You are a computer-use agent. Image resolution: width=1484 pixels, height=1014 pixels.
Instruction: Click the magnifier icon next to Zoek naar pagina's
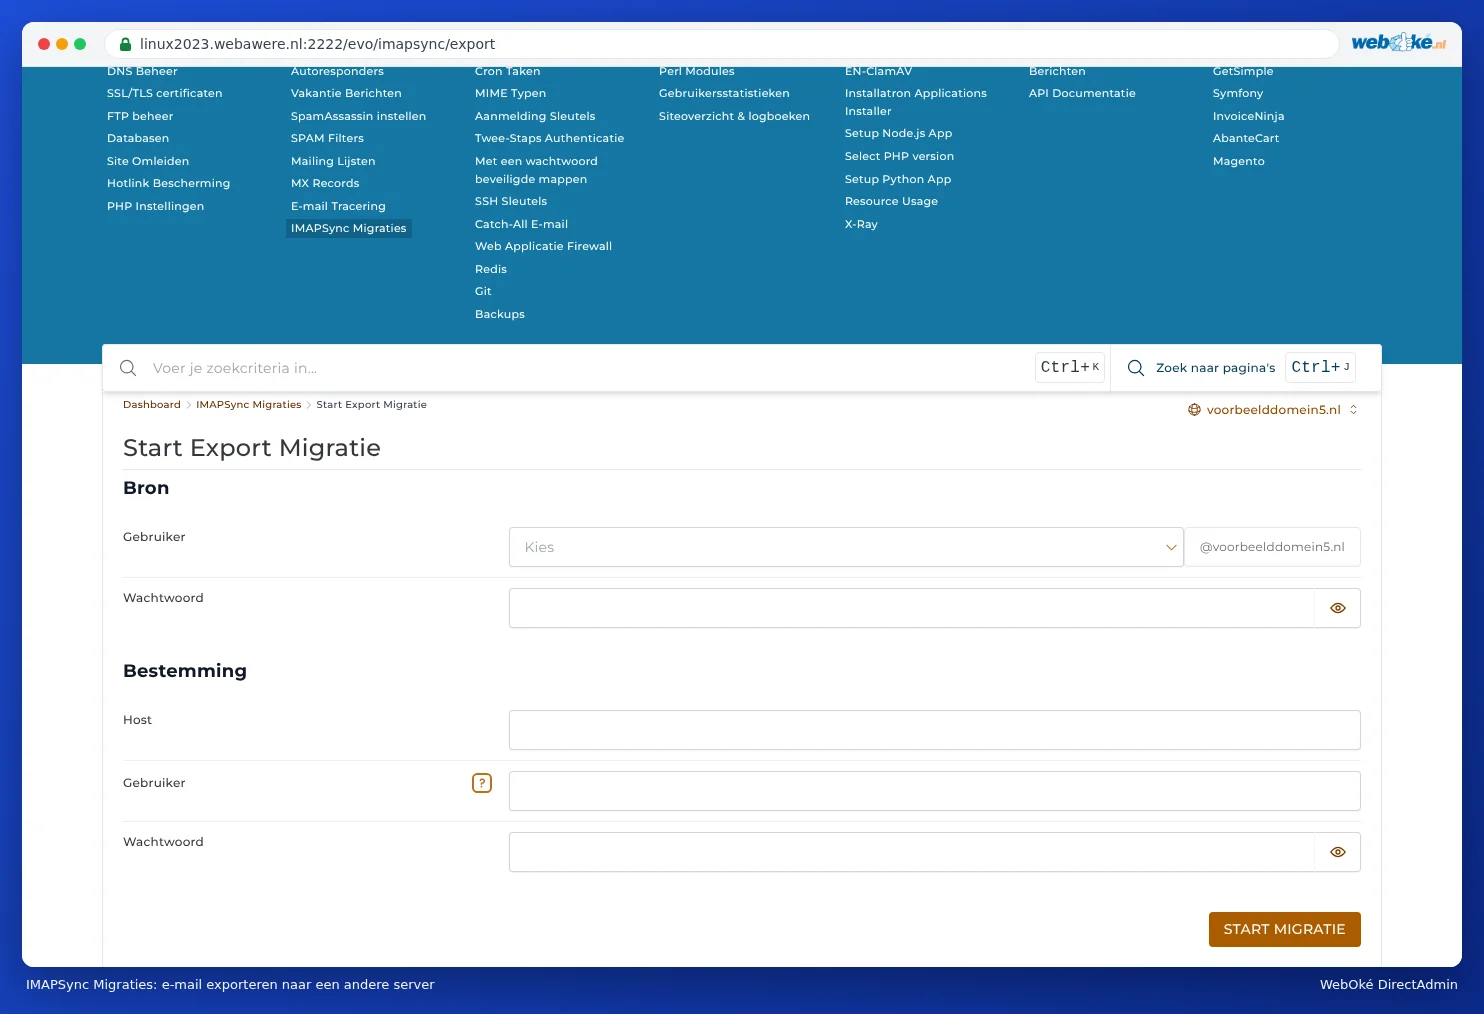1136,368
